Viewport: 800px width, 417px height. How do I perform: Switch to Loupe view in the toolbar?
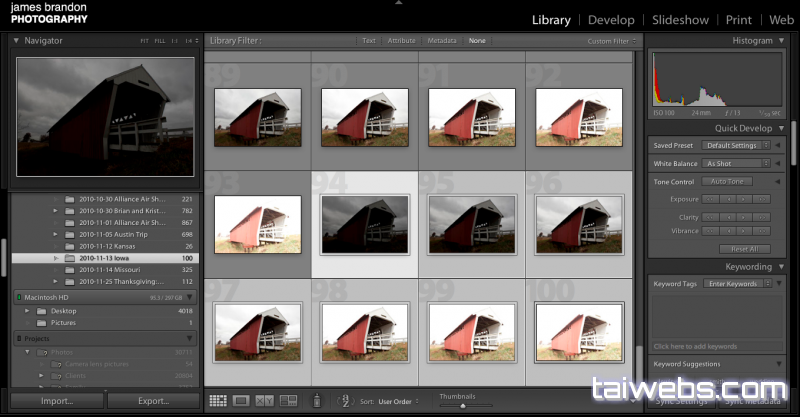point(241,401)
